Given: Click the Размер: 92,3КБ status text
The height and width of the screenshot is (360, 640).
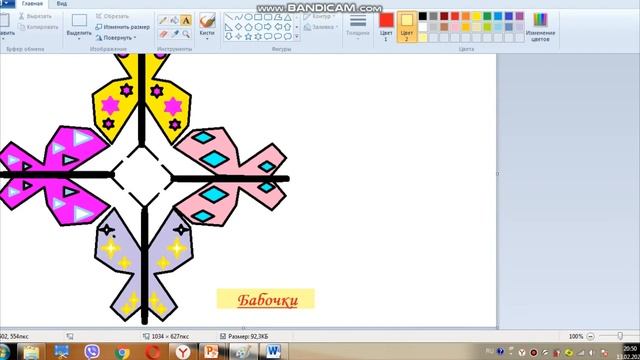Looking at the screenshot, I should pos(248,336).
